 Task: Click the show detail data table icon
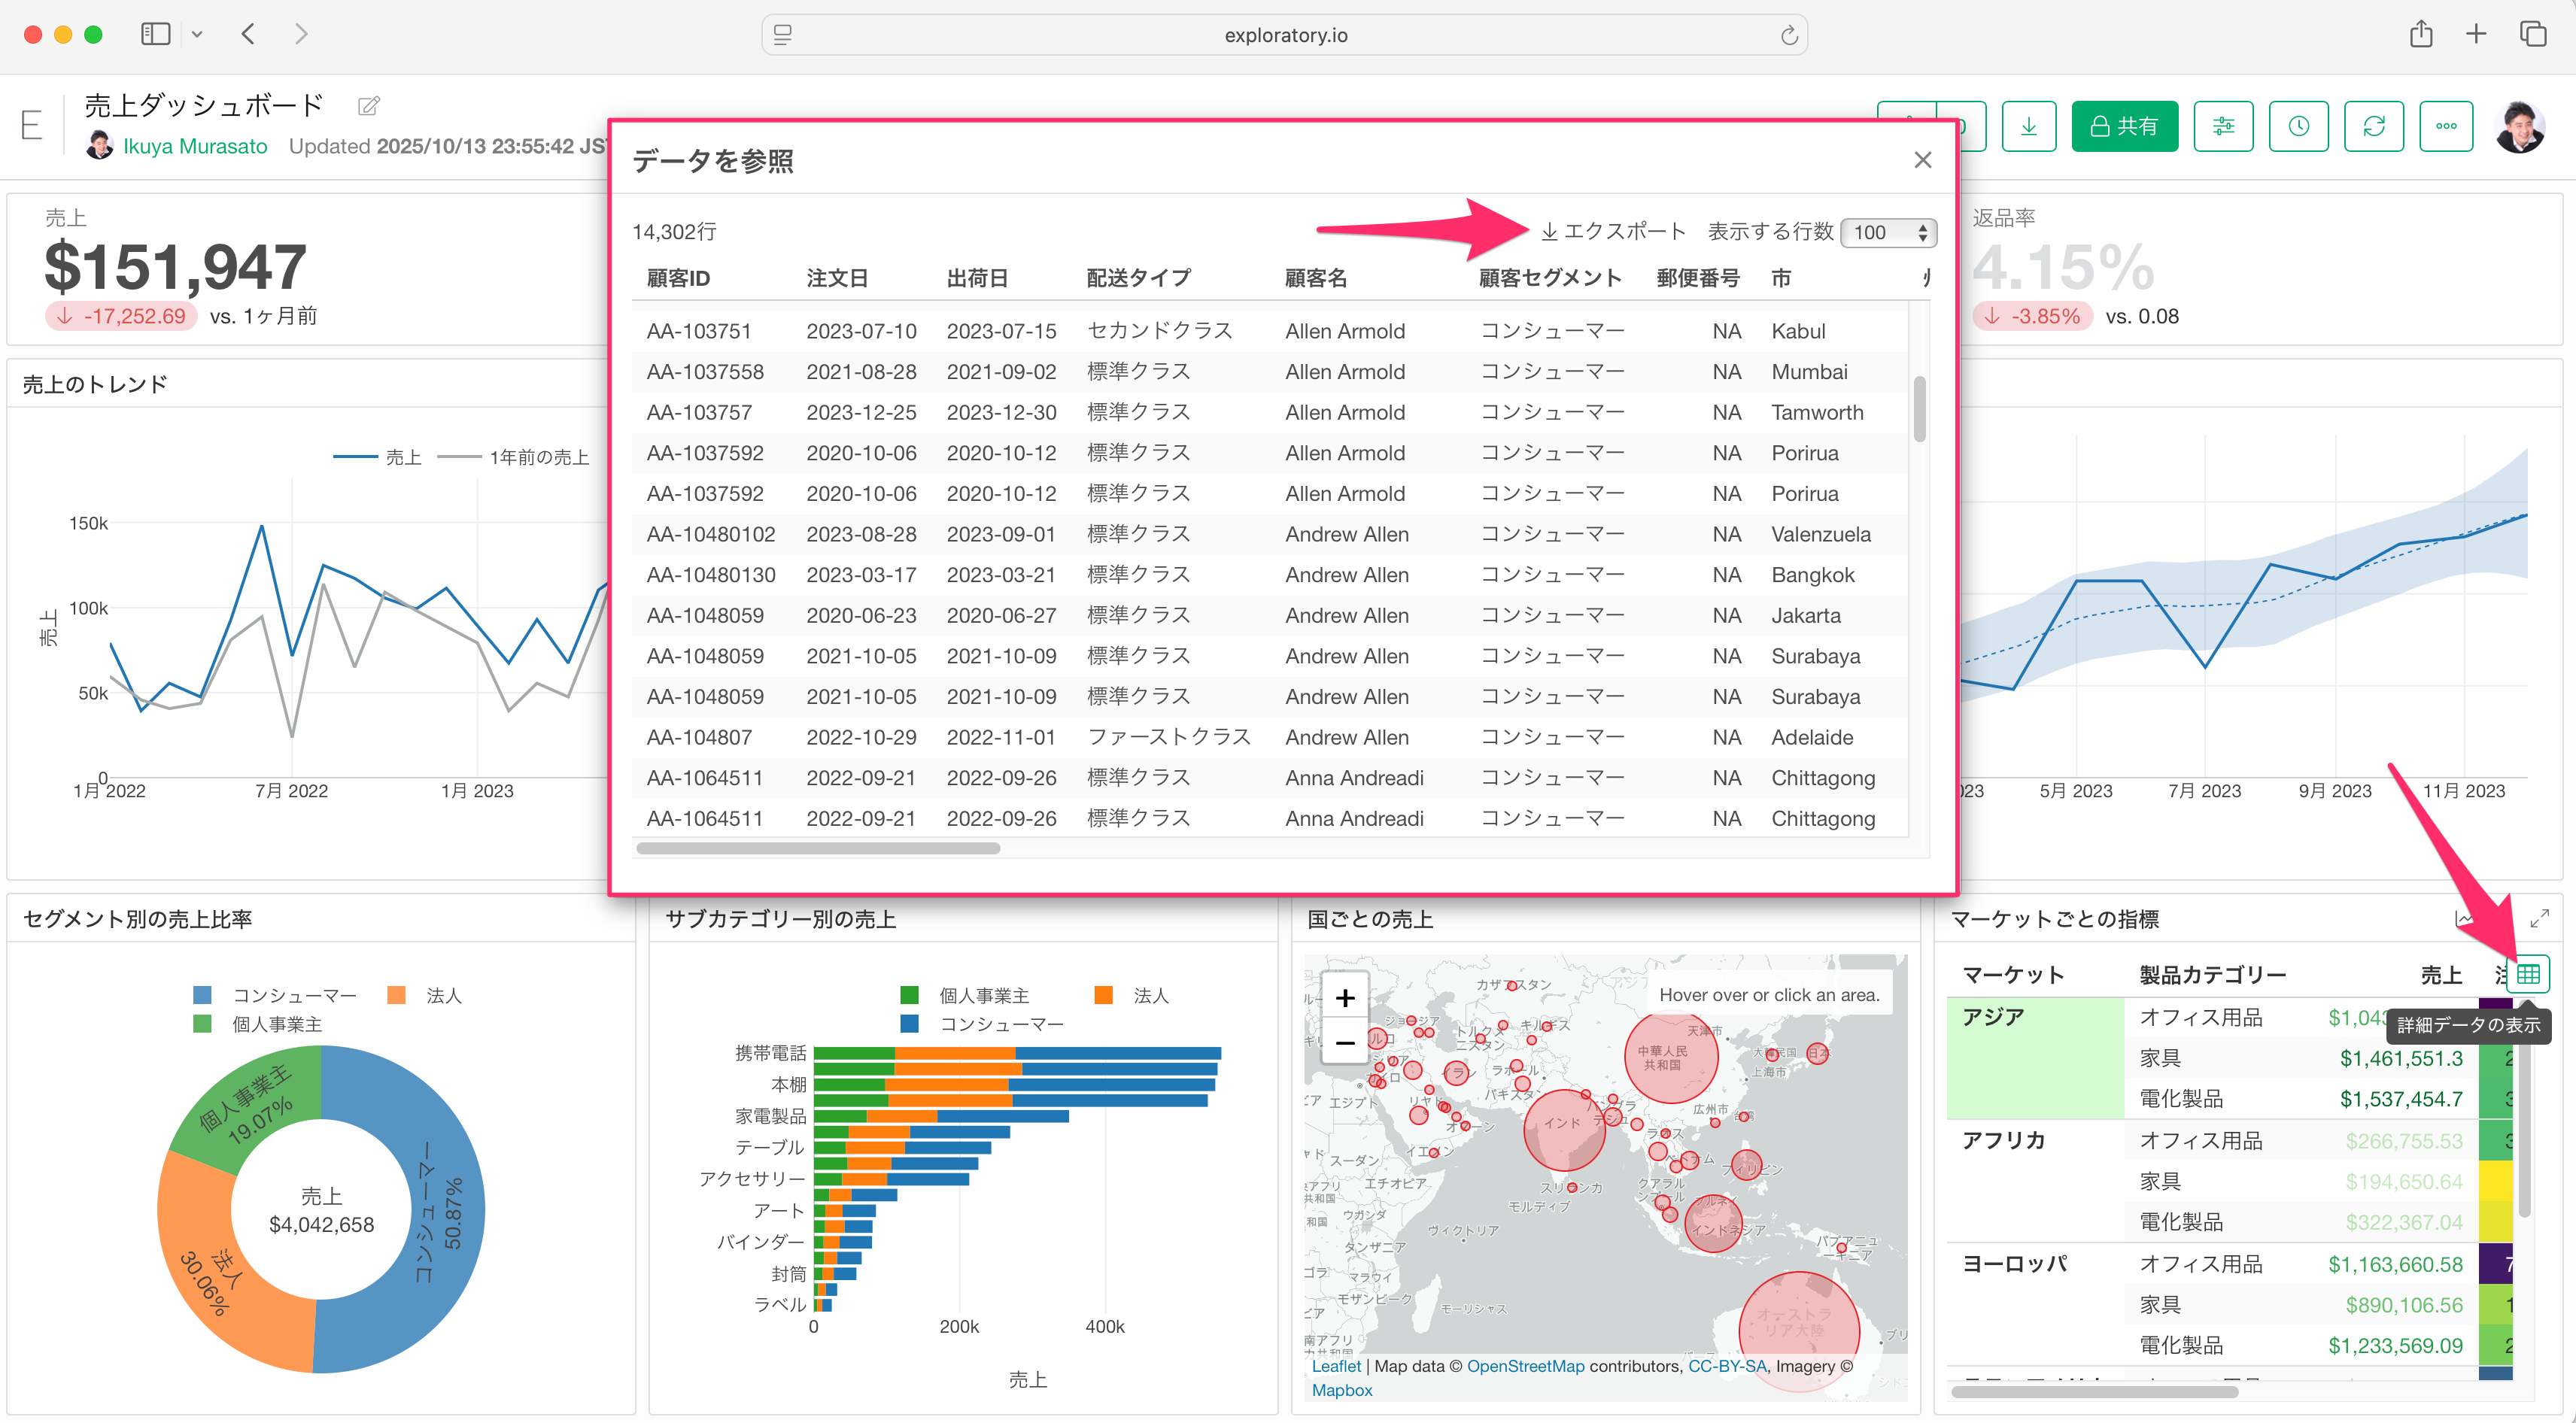[x=2527, y=973]
